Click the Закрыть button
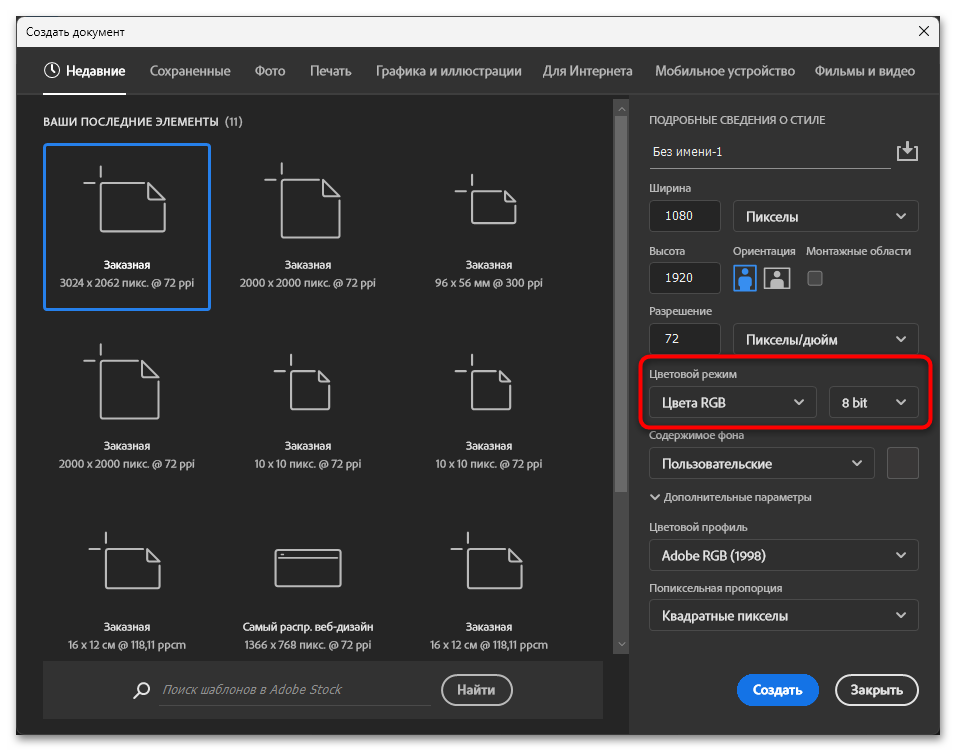 [x=877, y=690]
